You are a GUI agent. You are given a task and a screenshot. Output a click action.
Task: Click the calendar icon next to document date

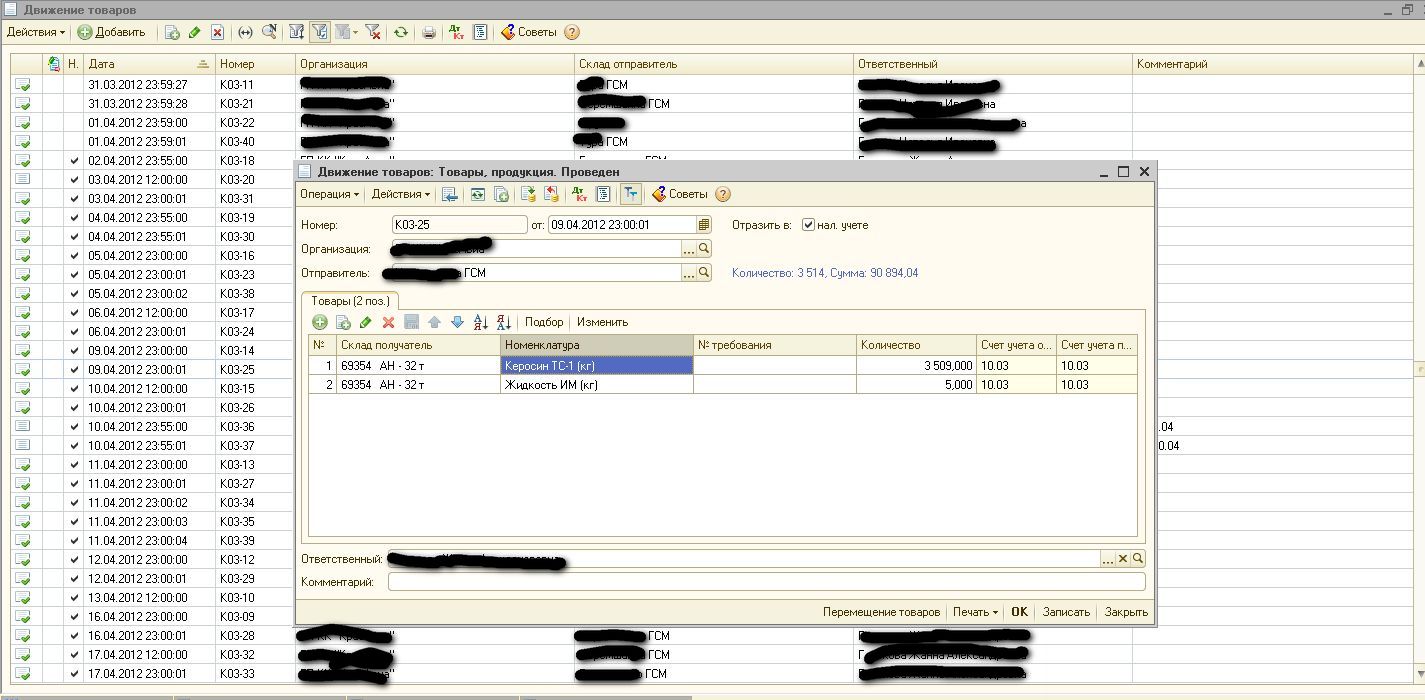pyautogui.click(x=704, y=225)
